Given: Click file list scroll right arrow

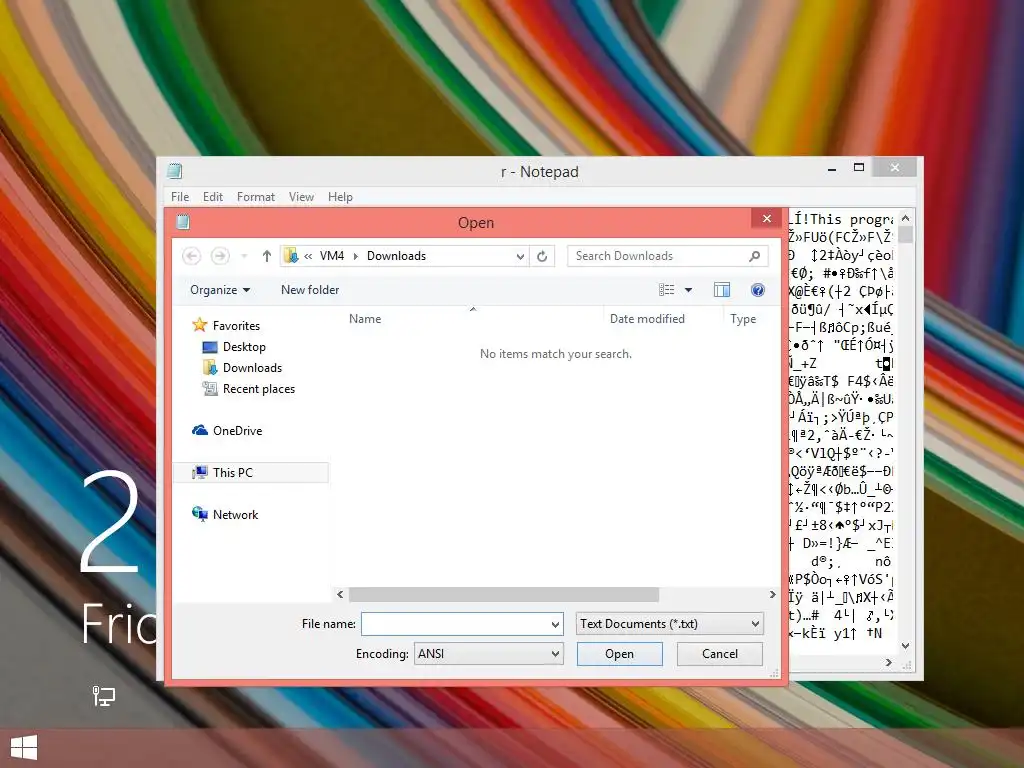Looking at the screenshot, I should (x=772, y=594).
